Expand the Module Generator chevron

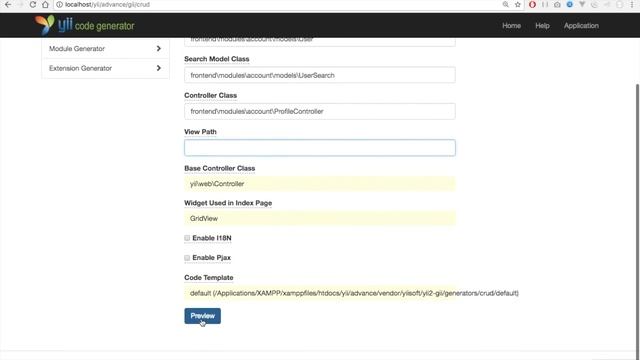[158, 49]
